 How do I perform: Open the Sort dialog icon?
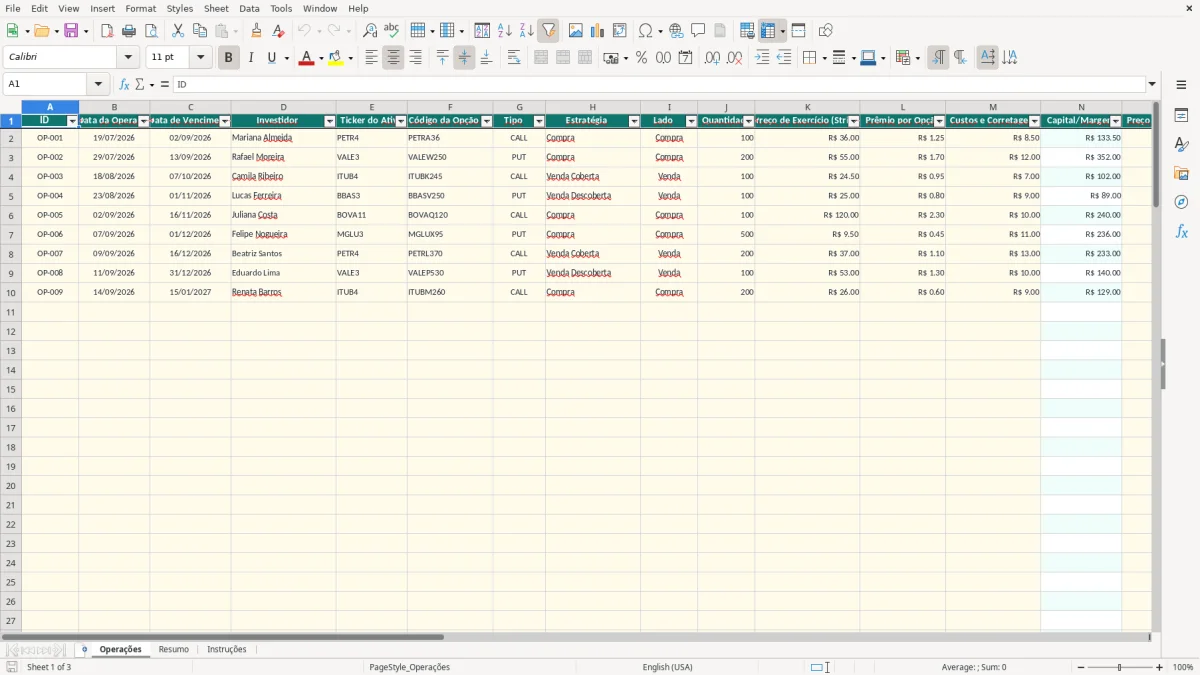tap(482, 31)
